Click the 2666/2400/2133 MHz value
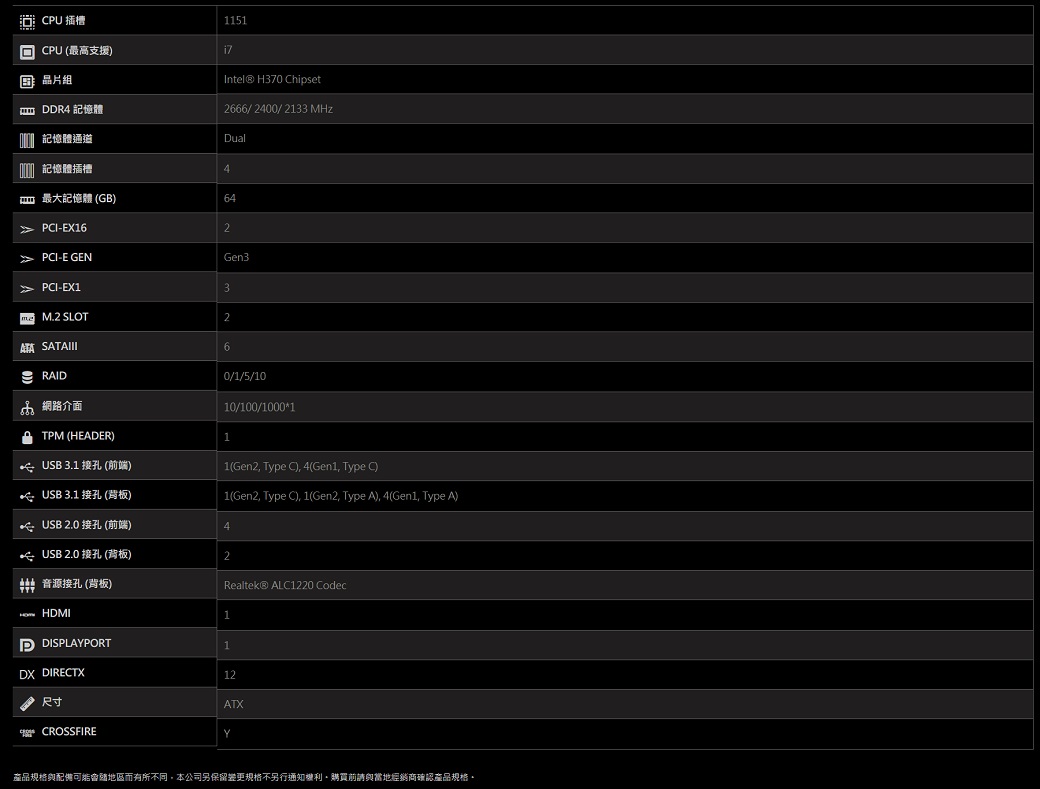Image resolution: width=1040 pixels, height=789 pixels. (278, 109)
